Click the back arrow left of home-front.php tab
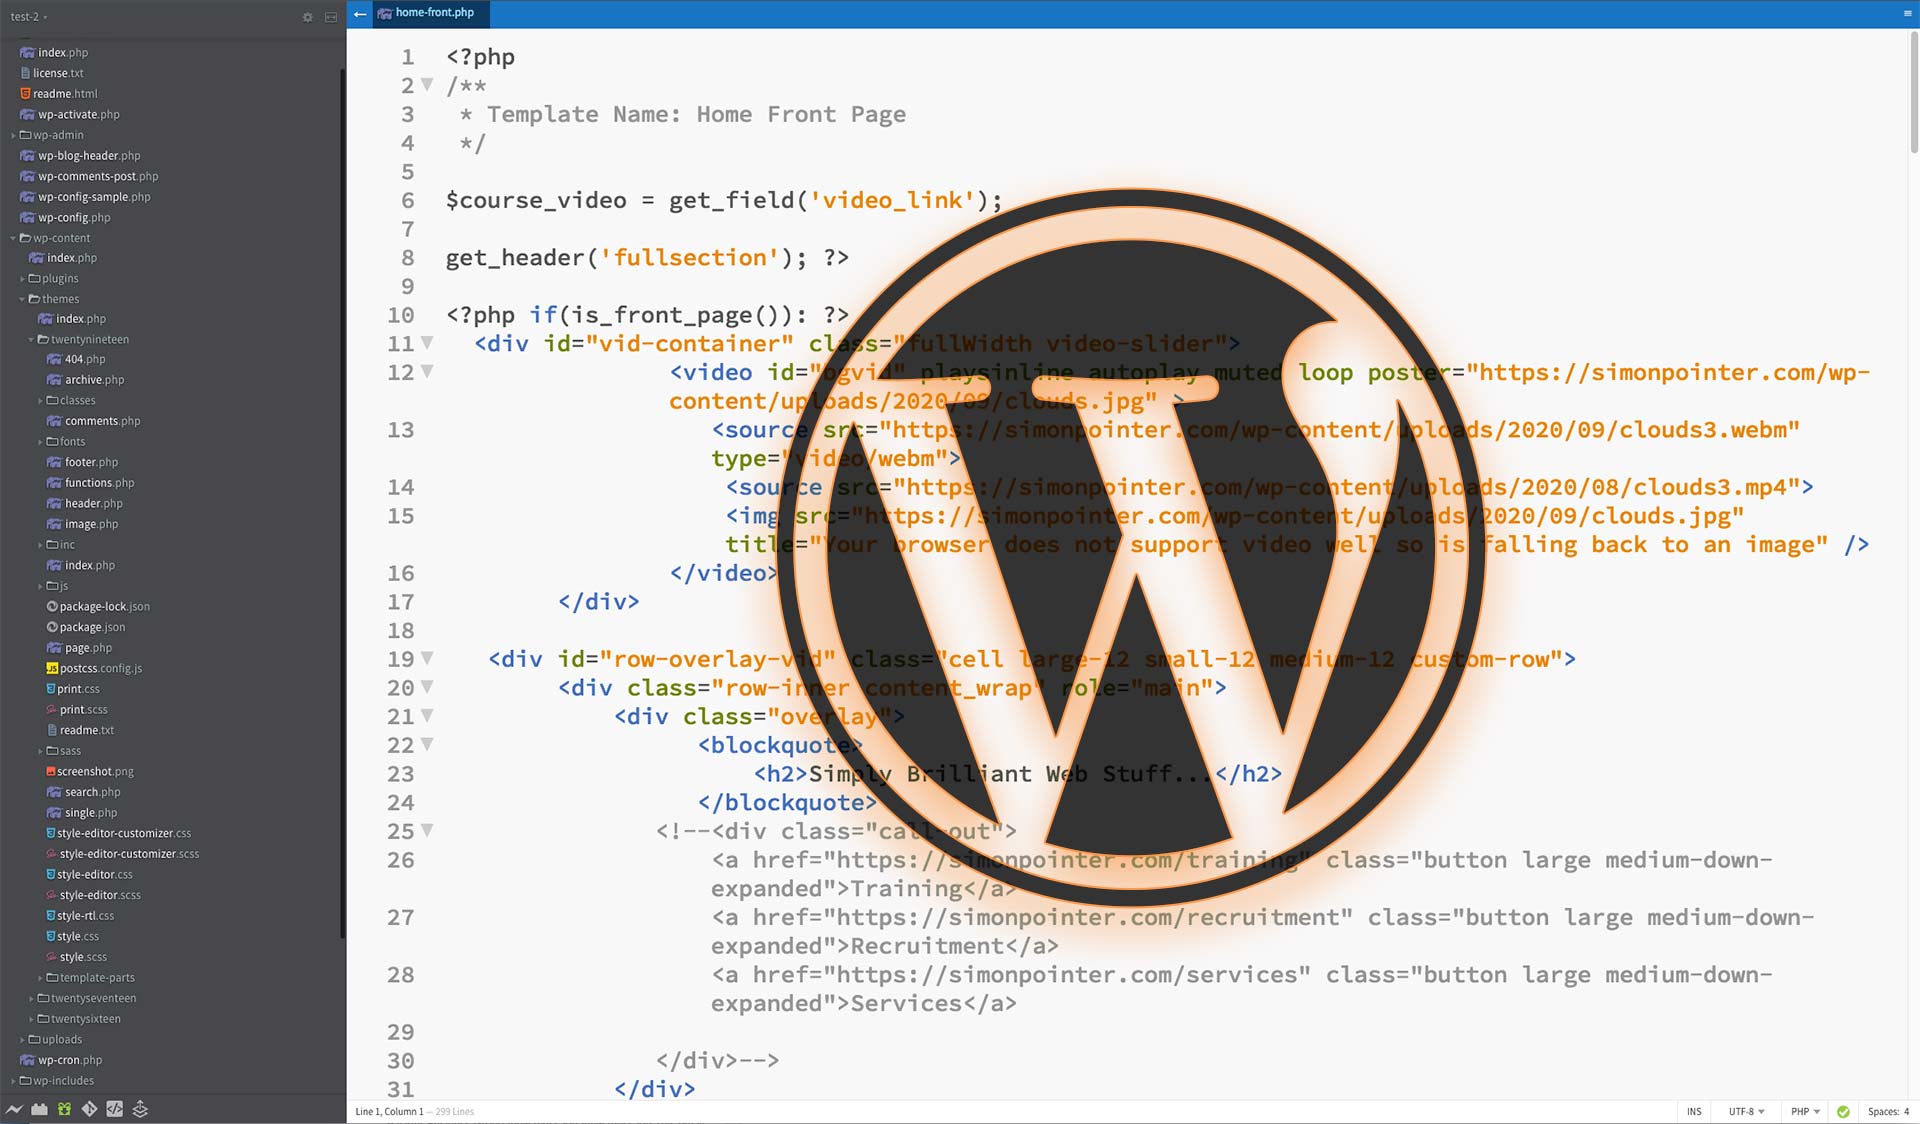1920x1124 pixels. pyautogui.click(x=360, y=14)
